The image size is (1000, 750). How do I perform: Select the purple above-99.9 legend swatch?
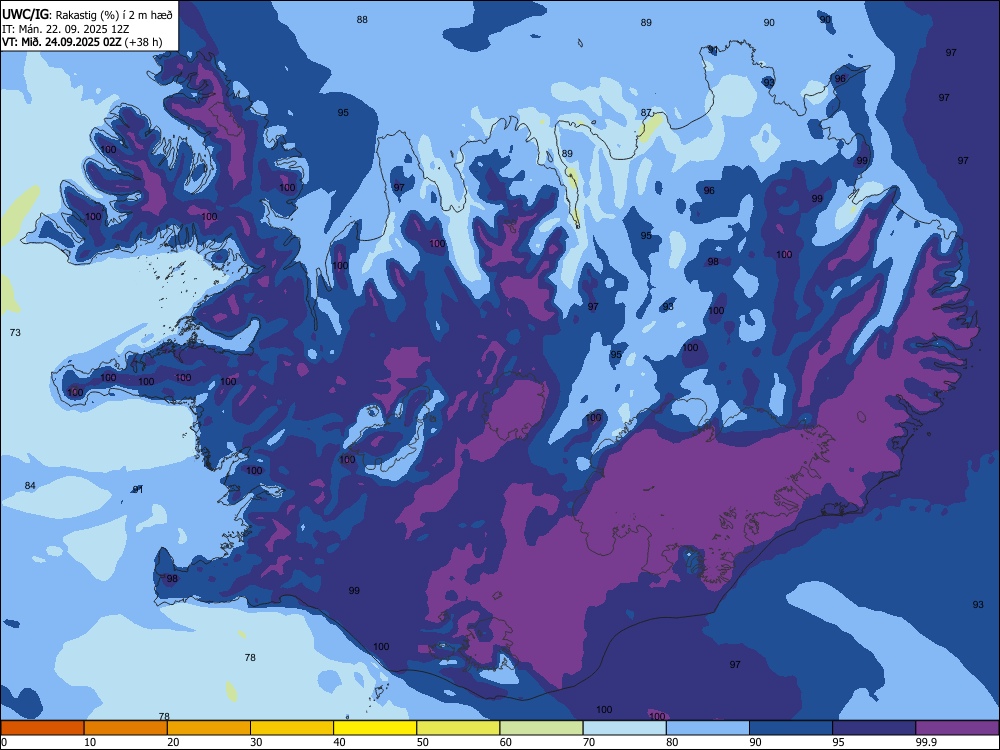point(957,728)
